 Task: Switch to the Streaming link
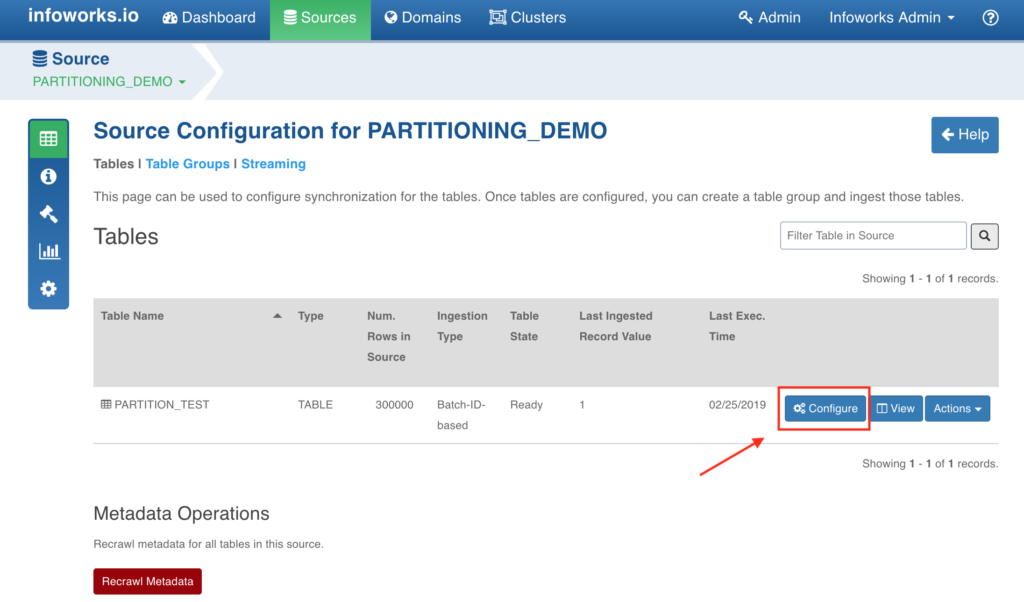[x=274, y=164]
